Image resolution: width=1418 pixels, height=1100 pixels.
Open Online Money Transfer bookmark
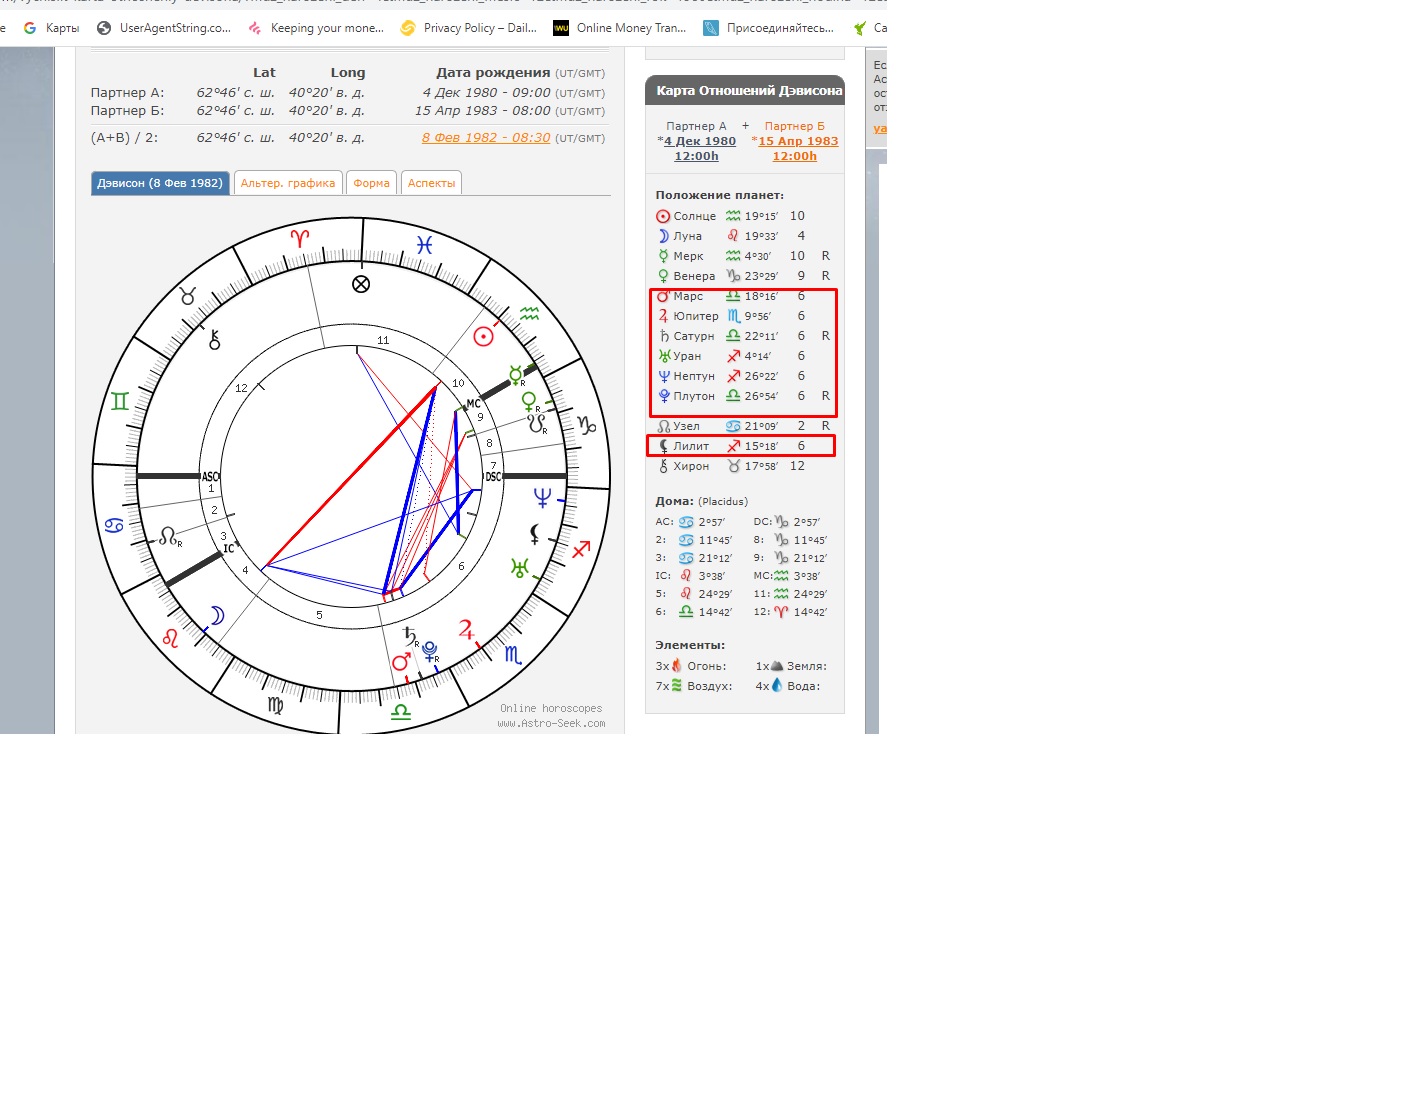click(620, 28)
